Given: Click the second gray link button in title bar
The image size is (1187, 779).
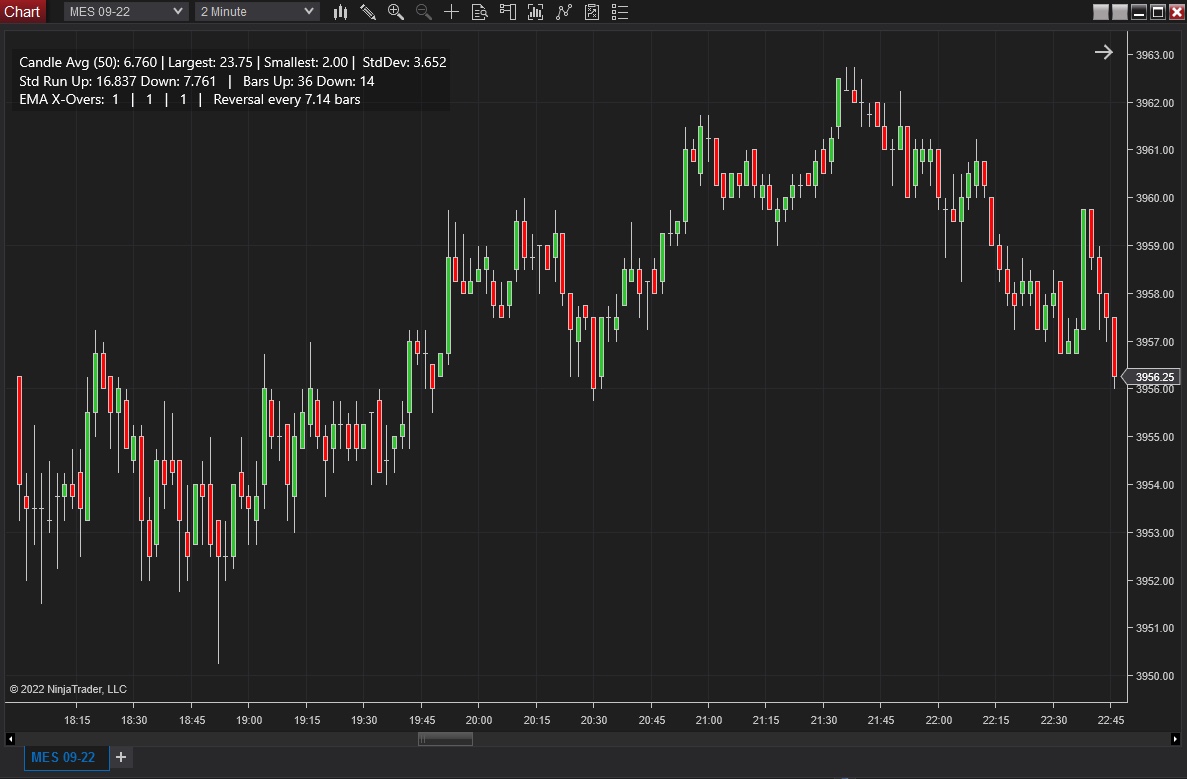Looking at the screenshot, I should point(1120,11).
